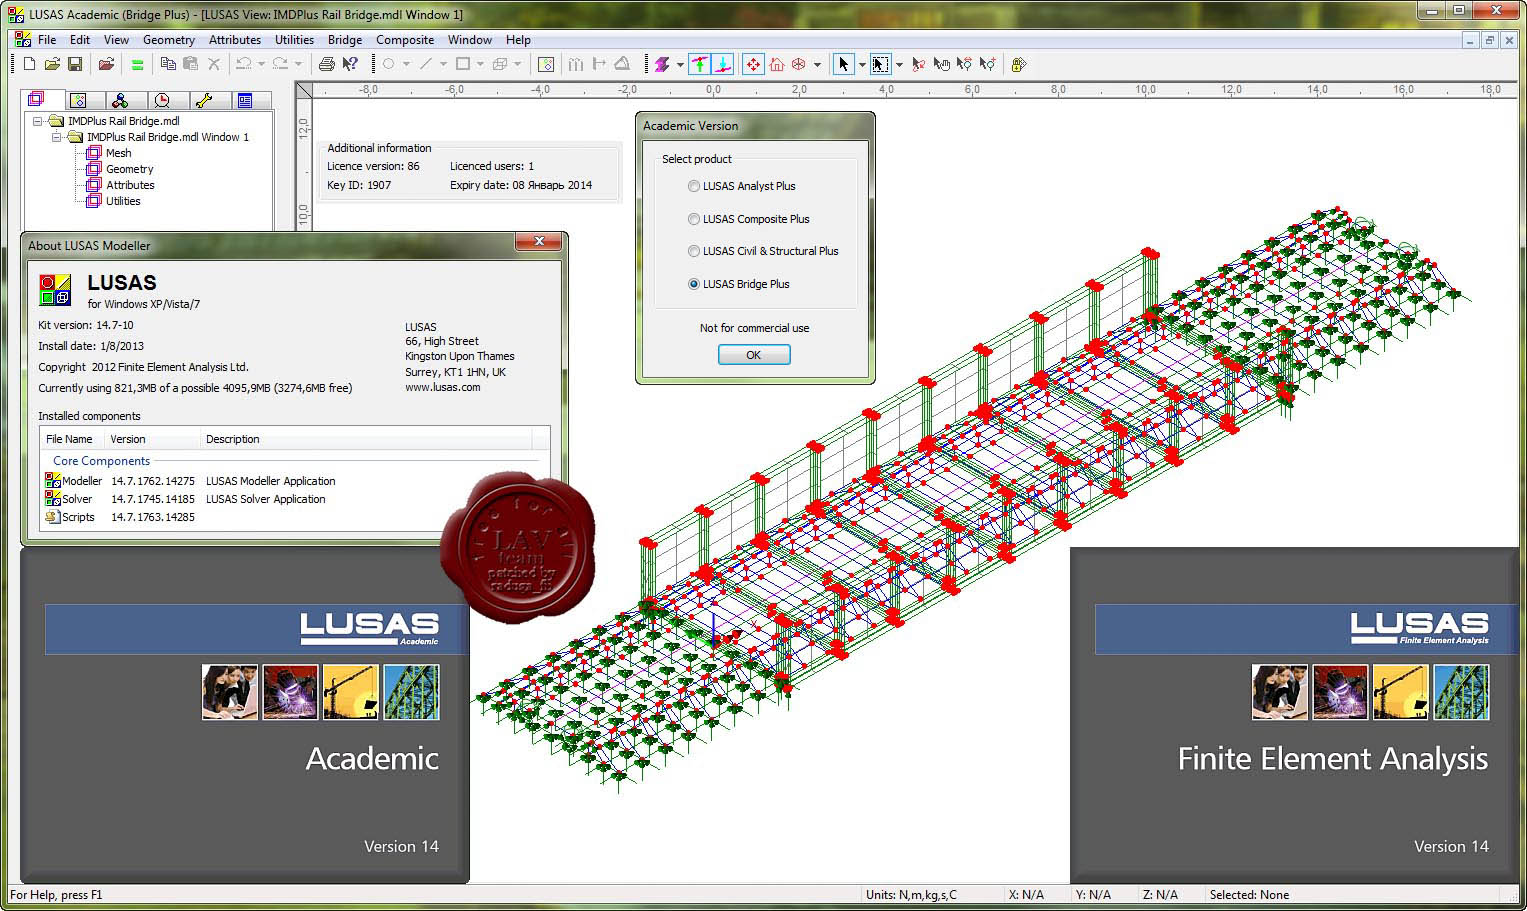Click the red resize-to-fit view icon
The height and width of the screenshot is (911, 1527).
point(753,64)
